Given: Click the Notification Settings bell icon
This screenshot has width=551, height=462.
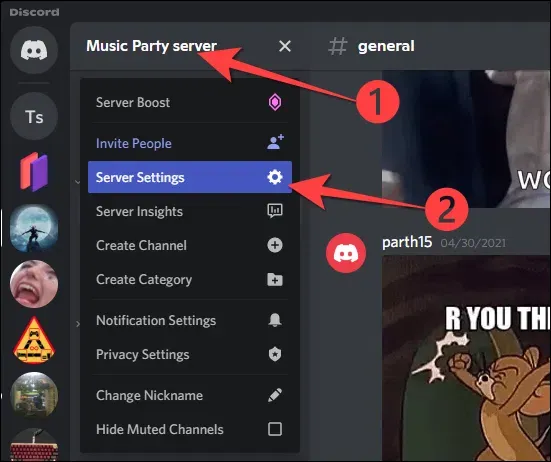Looking at the screenshot, I should (x=275, y=320).
